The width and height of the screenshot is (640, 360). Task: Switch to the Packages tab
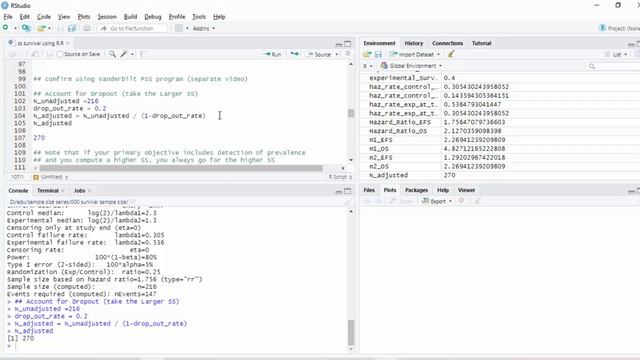pyautogui.click(x=416, y=190)
